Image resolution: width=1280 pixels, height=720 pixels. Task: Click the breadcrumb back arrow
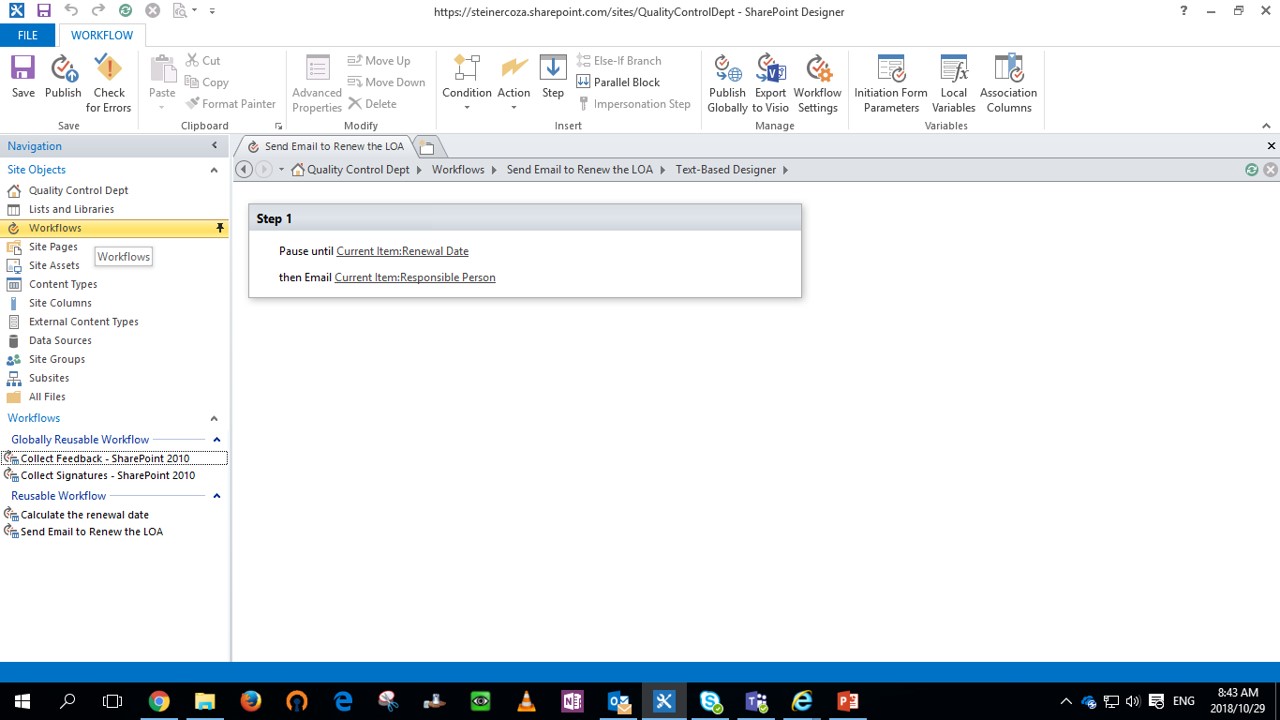pos(244,170)
